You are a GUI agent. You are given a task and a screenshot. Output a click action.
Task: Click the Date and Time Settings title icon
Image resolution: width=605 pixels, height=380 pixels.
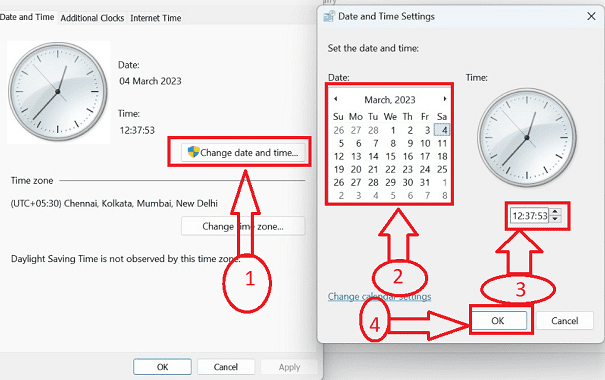[329, 16]
